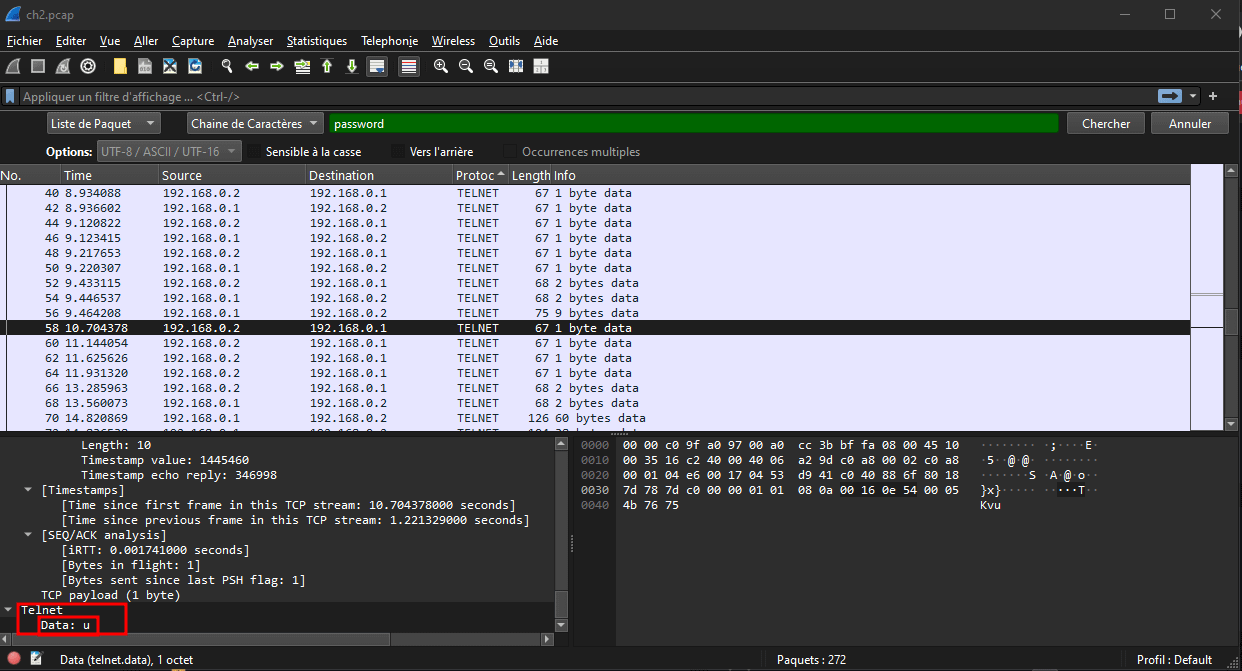Click the Annuler button
Viewport: 1242px width, 671px height.
point(1189,124)
